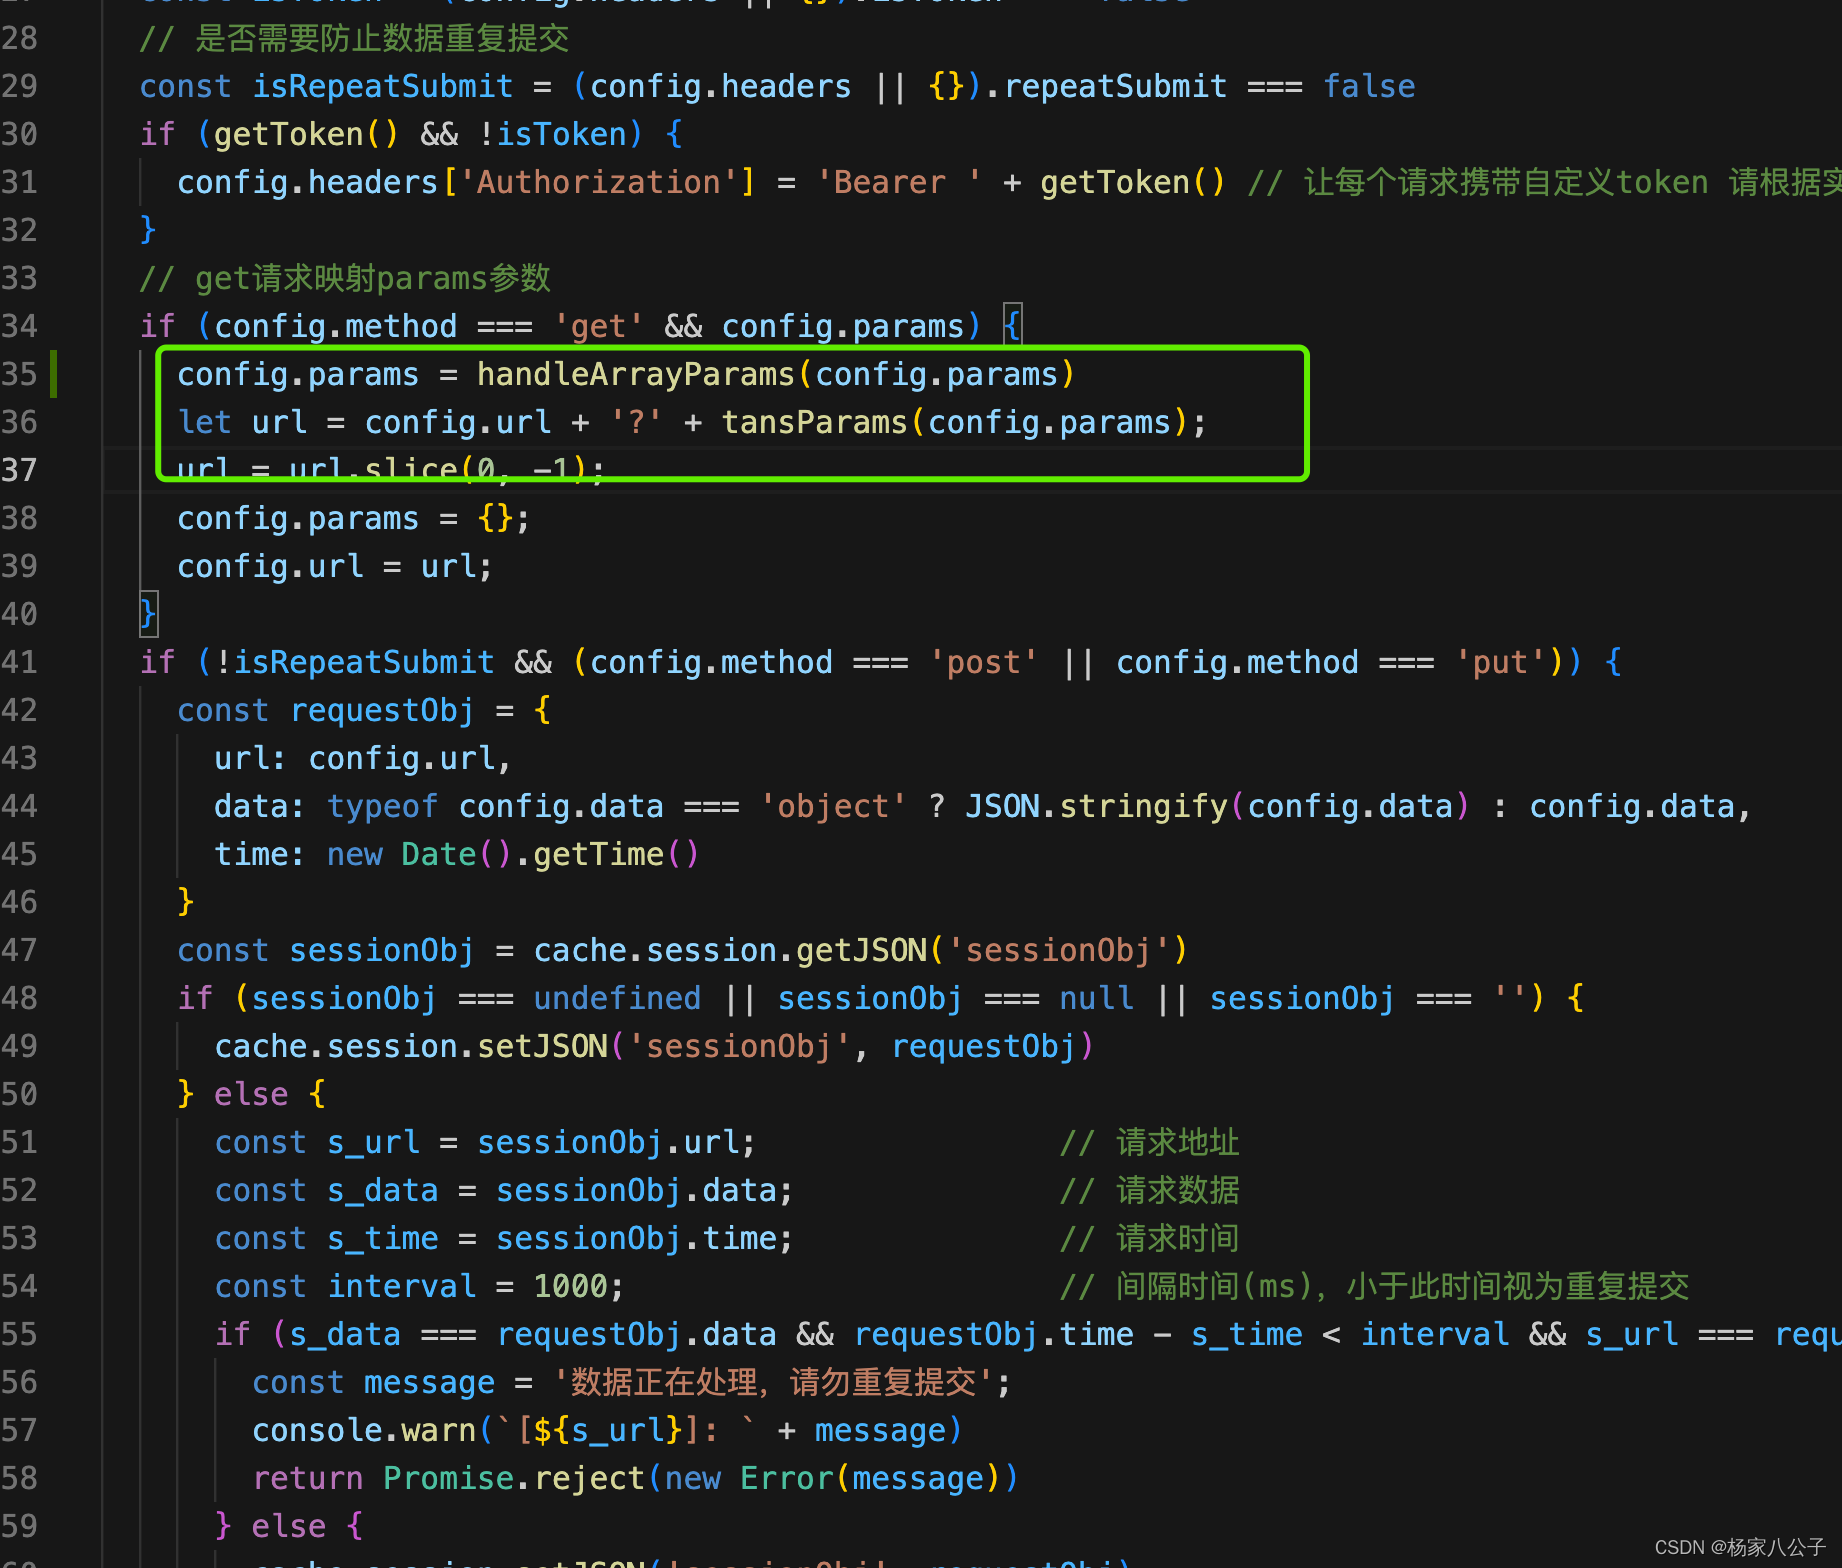Click 'repeatSubmit' property on line 29

point(1115,86)
